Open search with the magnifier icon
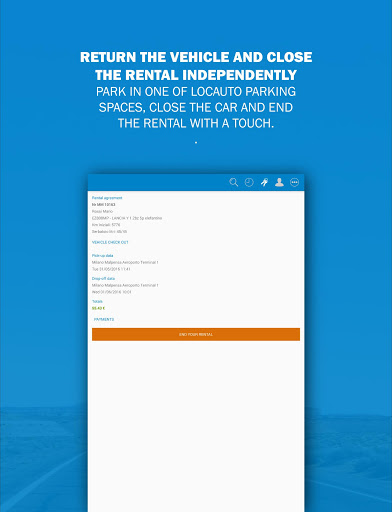Screen dimensions: 392x512 [x=234, y=182]
